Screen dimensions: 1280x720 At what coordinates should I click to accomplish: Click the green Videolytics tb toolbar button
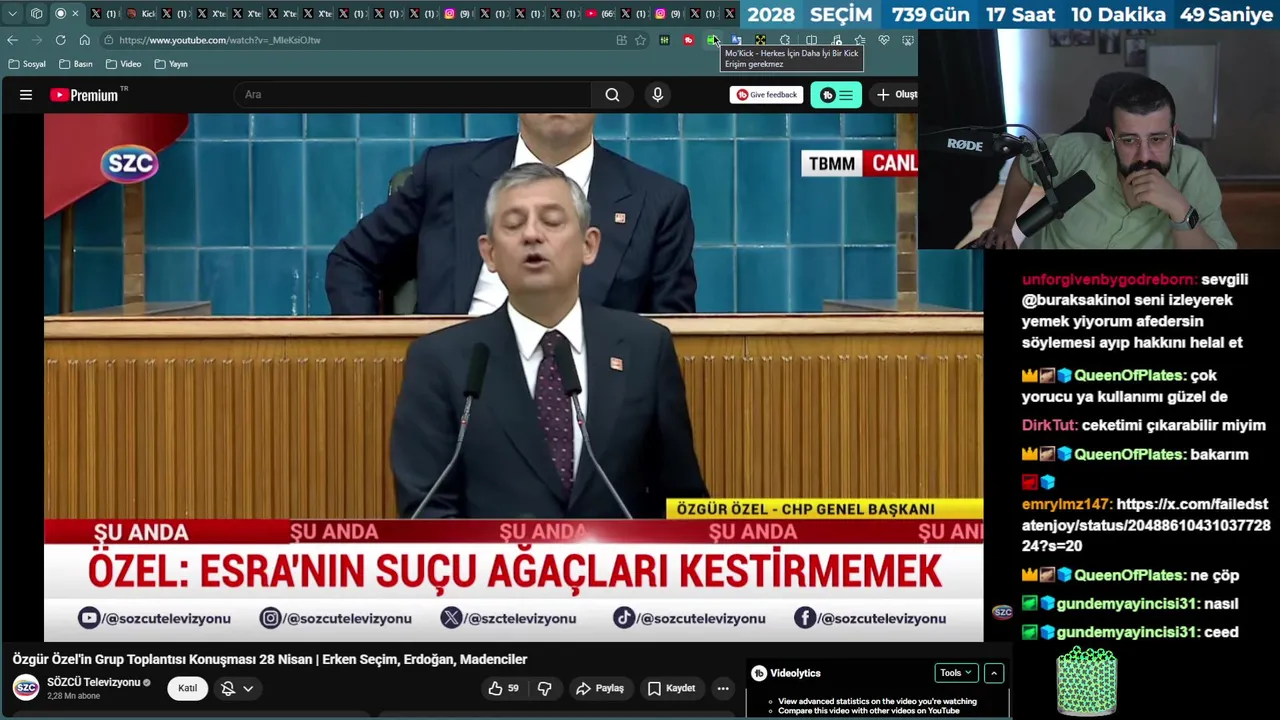coord(836,95)
